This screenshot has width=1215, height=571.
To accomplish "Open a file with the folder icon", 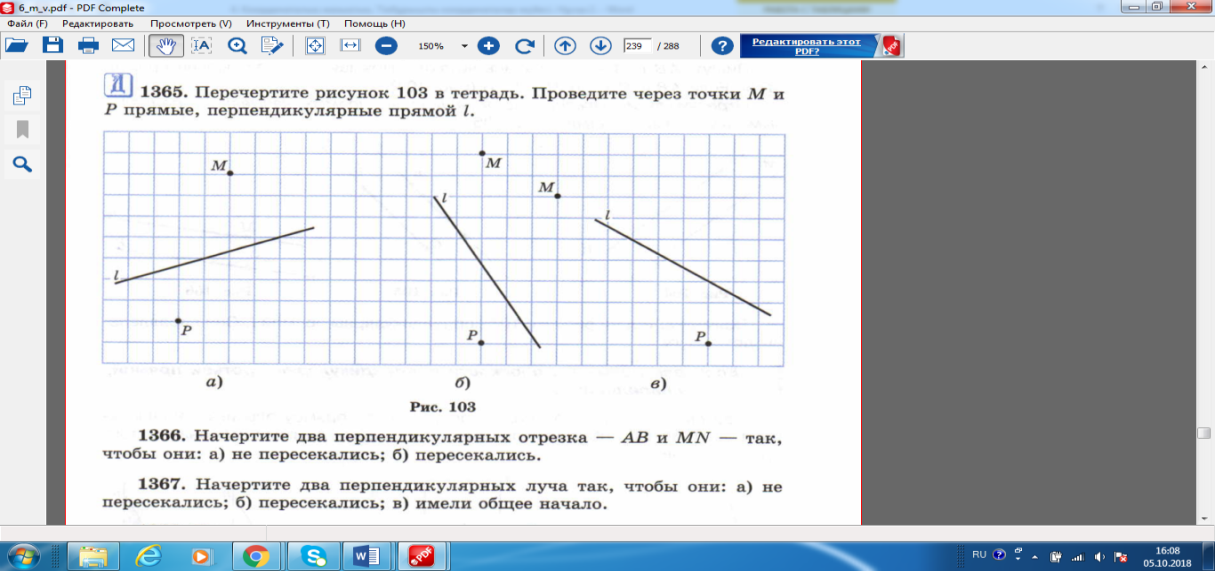I will tap(15, 45).
